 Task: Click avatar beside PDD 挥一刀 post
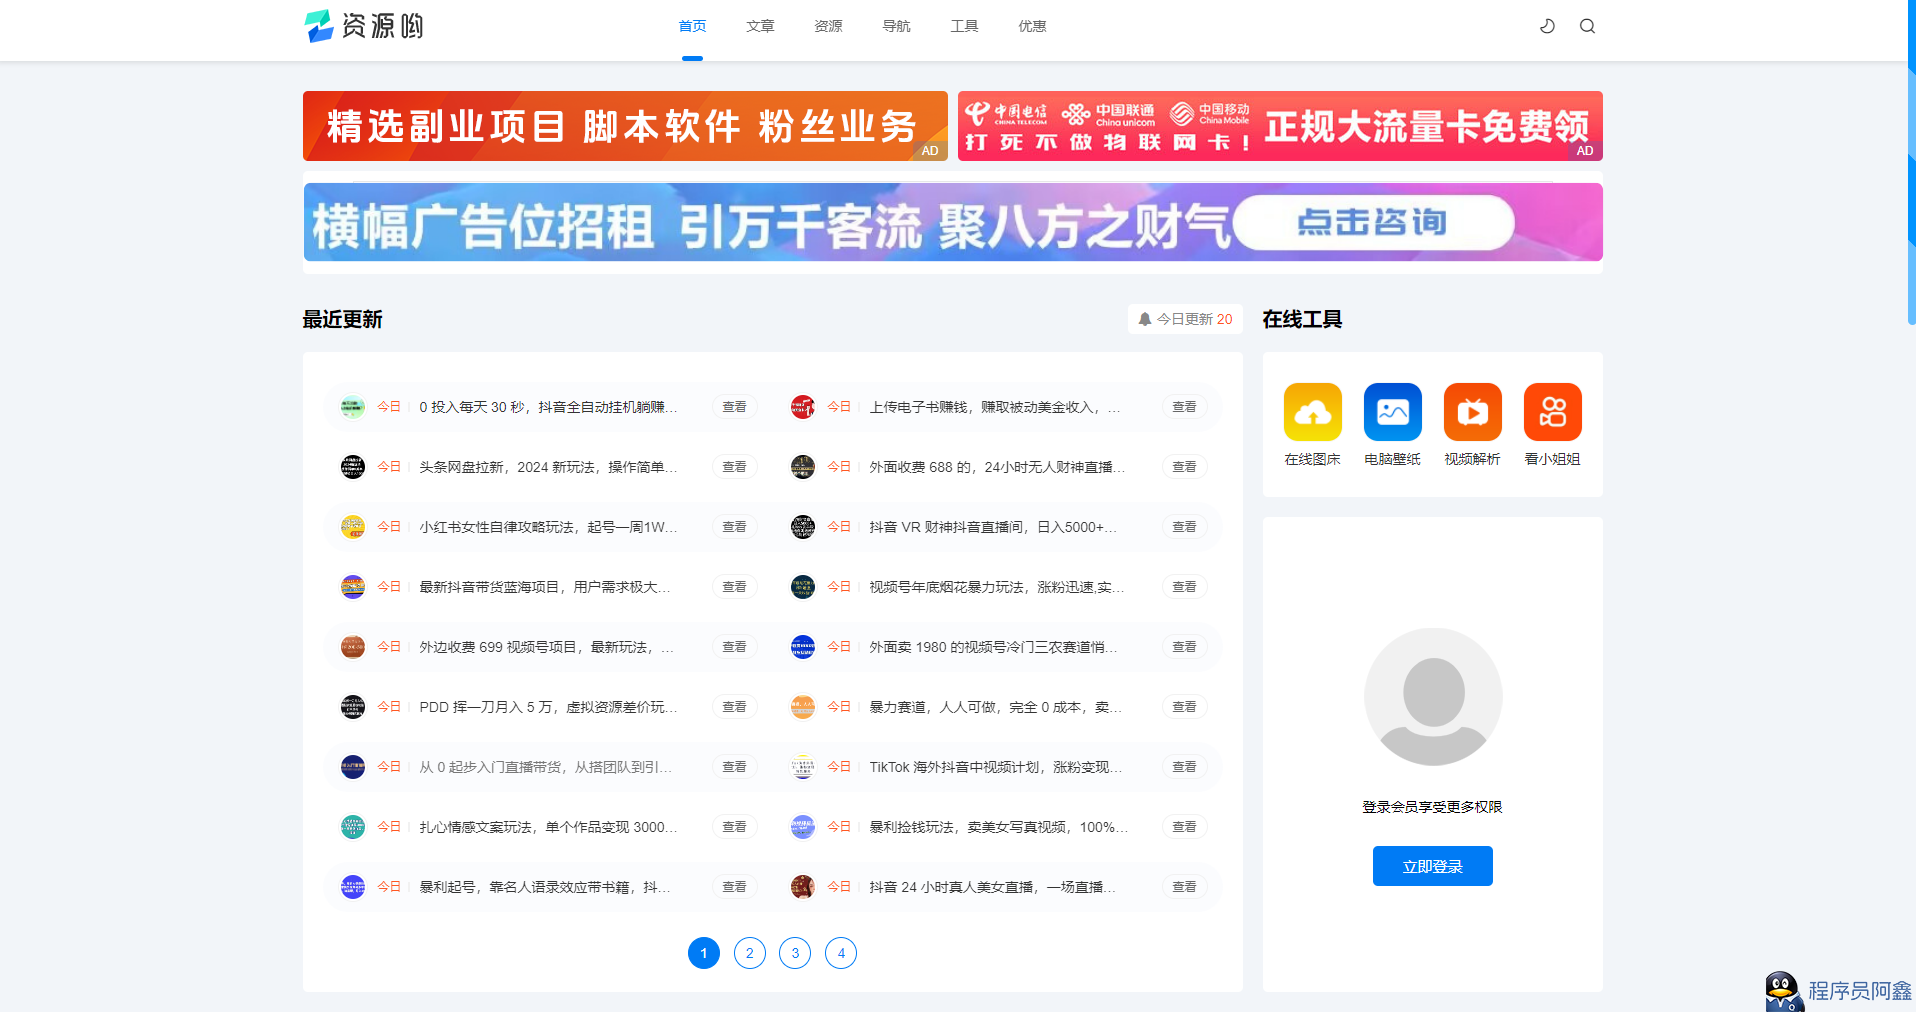(353, 707)
